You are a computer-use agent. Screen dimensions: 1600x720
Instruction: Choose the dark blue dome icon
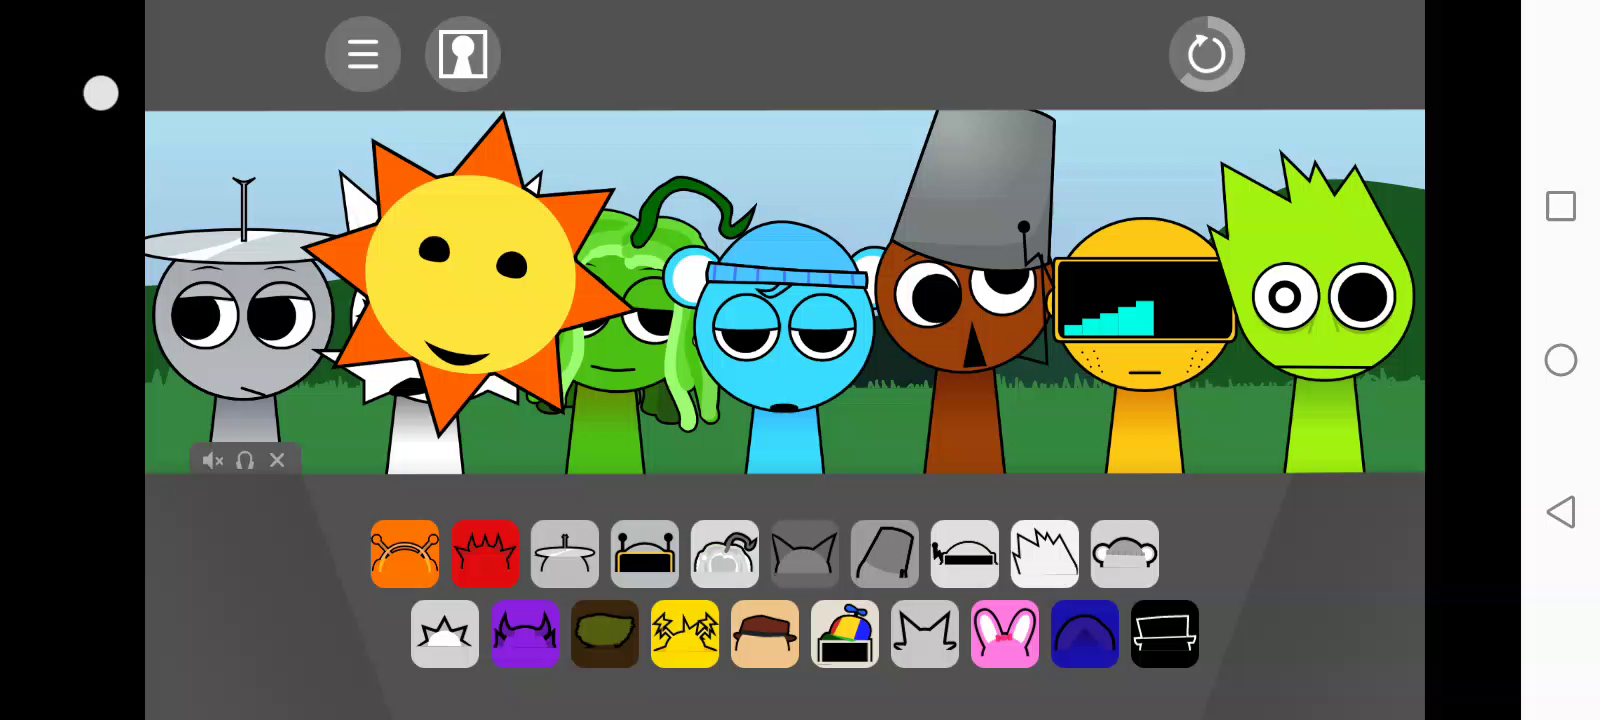(x=1085, y=634)
